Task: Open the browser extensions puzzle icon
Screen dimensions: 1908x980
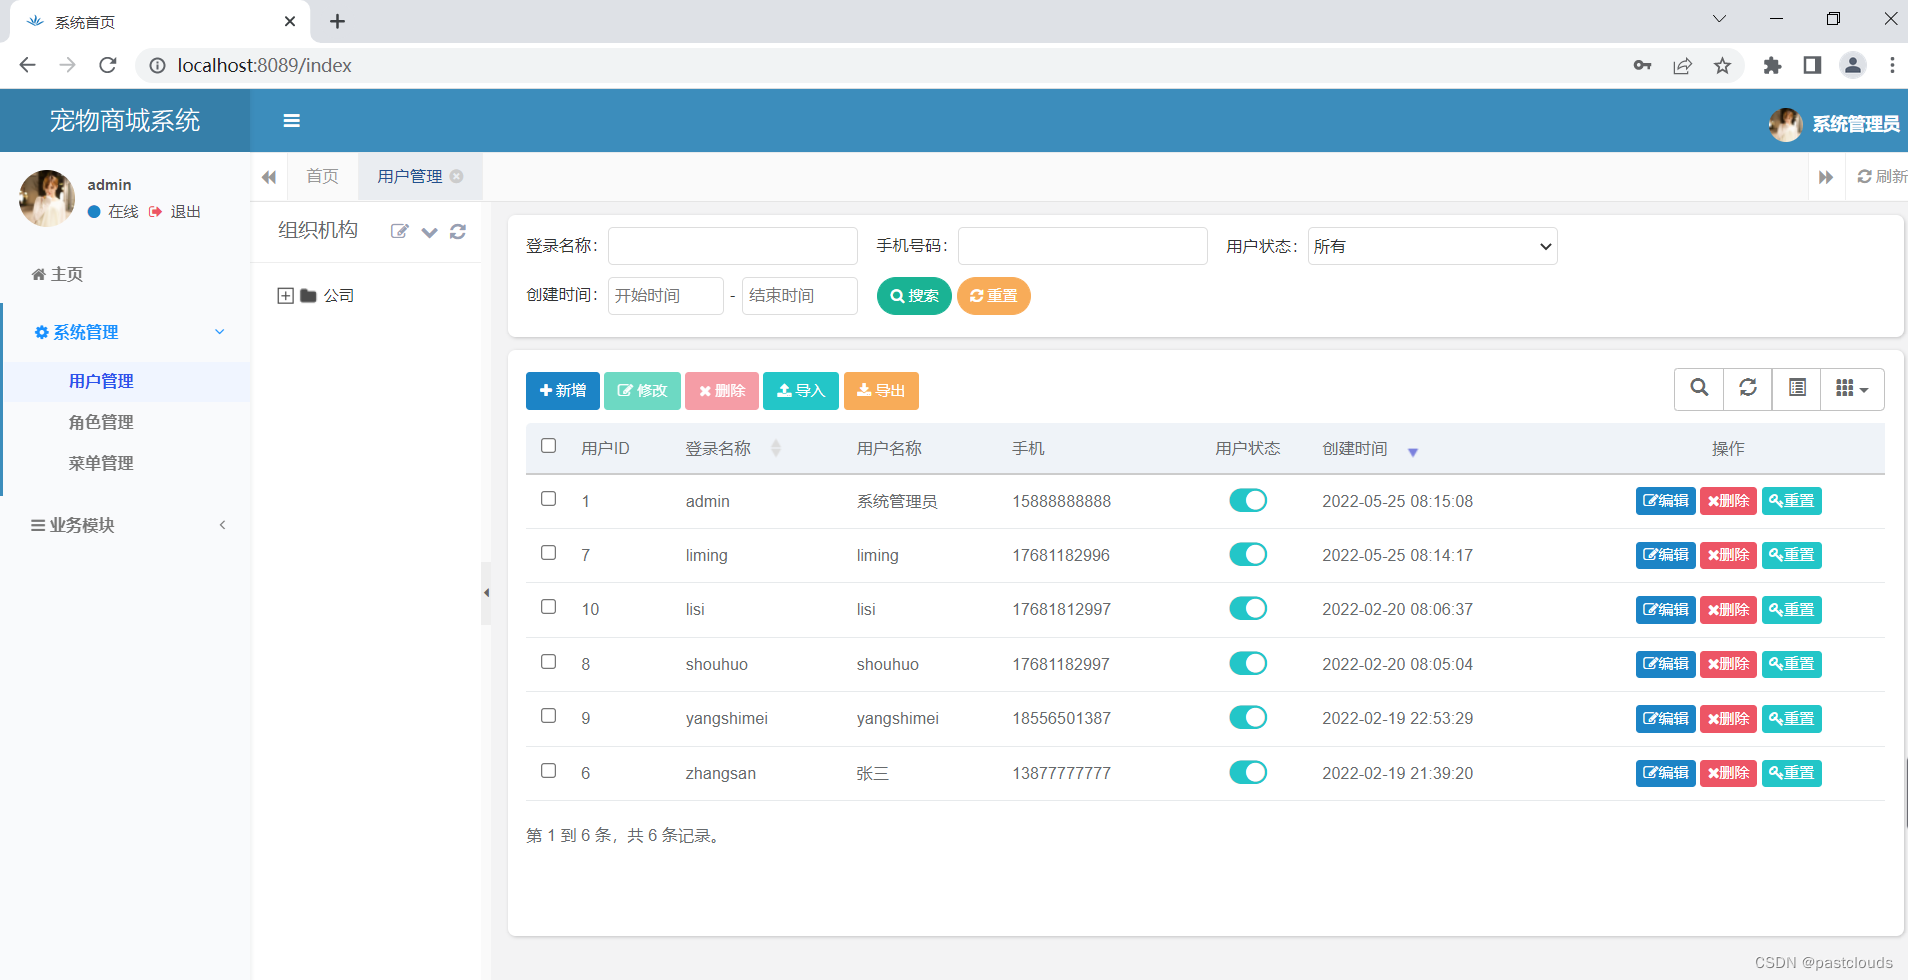Action: 1772,66
